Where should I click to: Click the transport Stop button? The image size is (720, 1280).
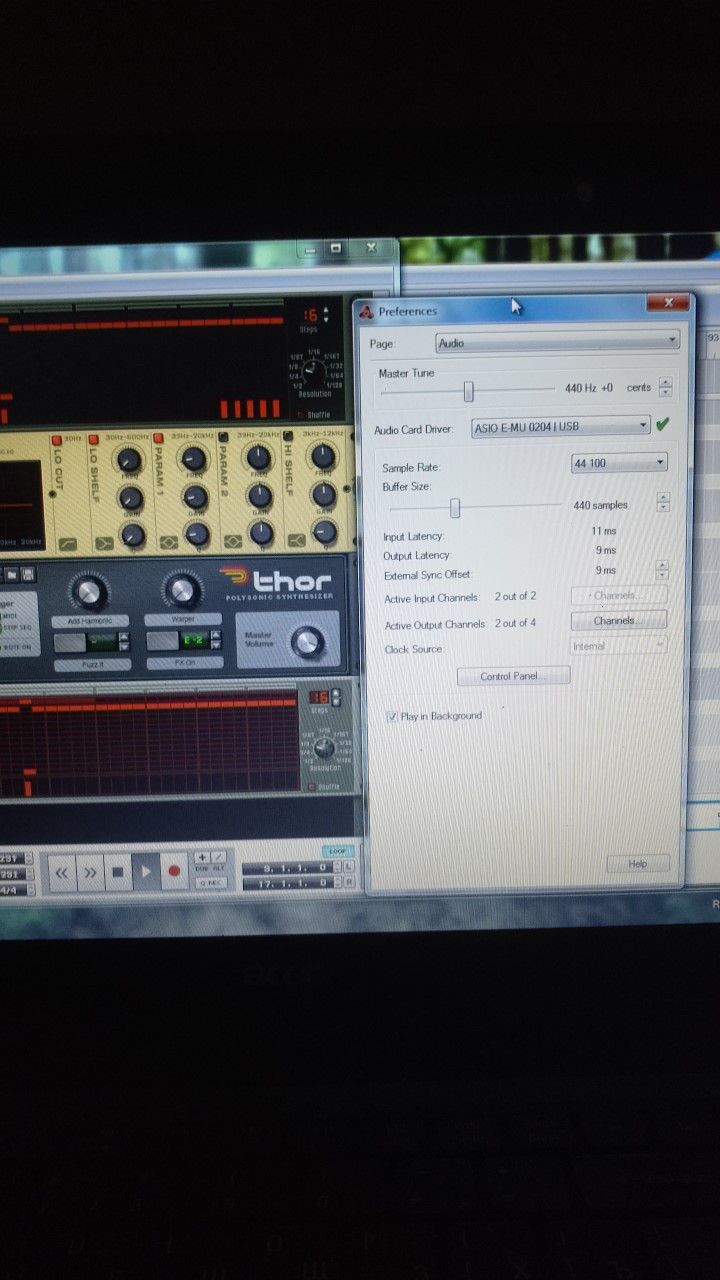(118, 872)
